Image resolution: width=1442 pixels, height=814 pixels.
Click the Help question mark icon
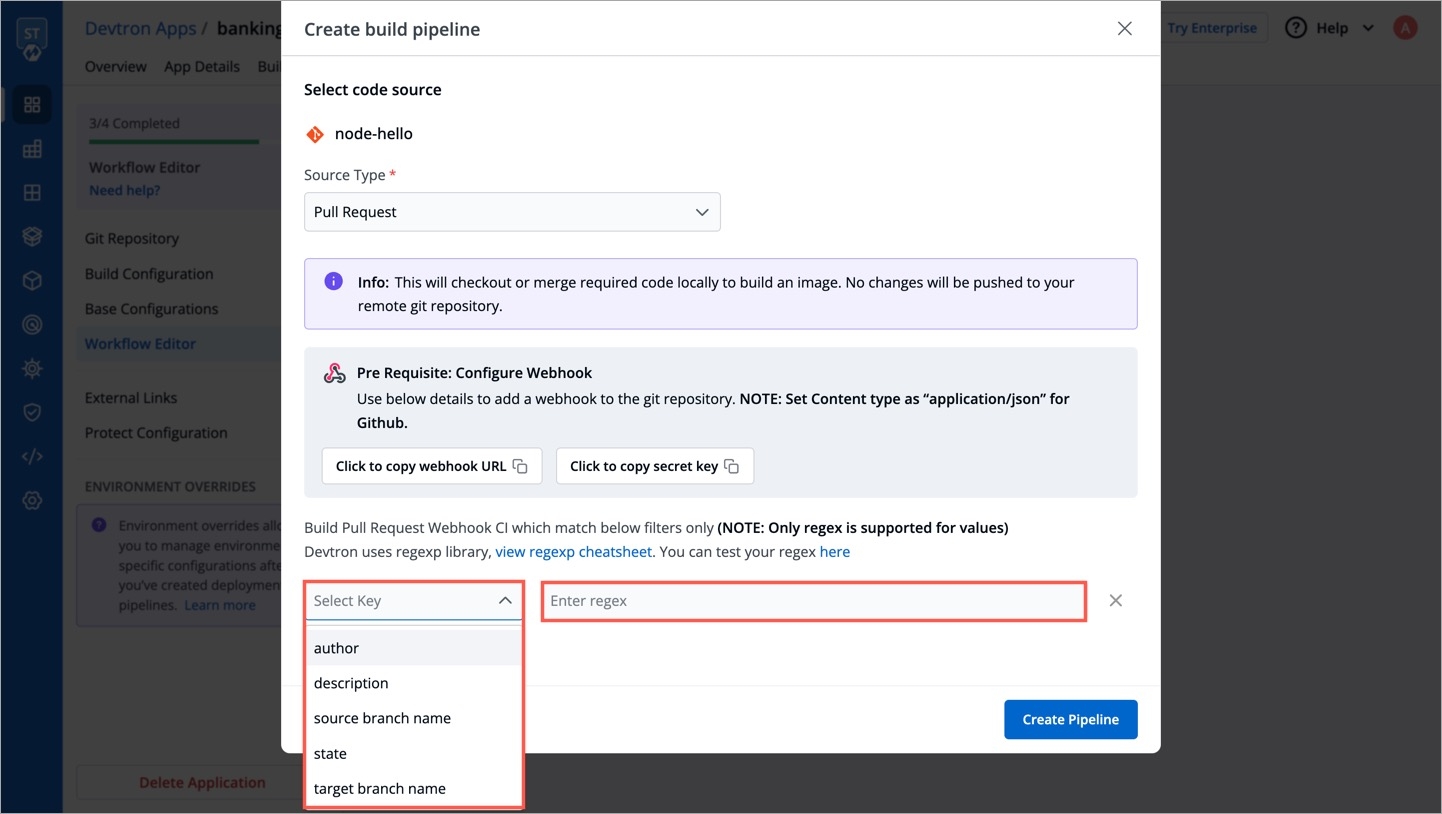(x=1296, y=28)
